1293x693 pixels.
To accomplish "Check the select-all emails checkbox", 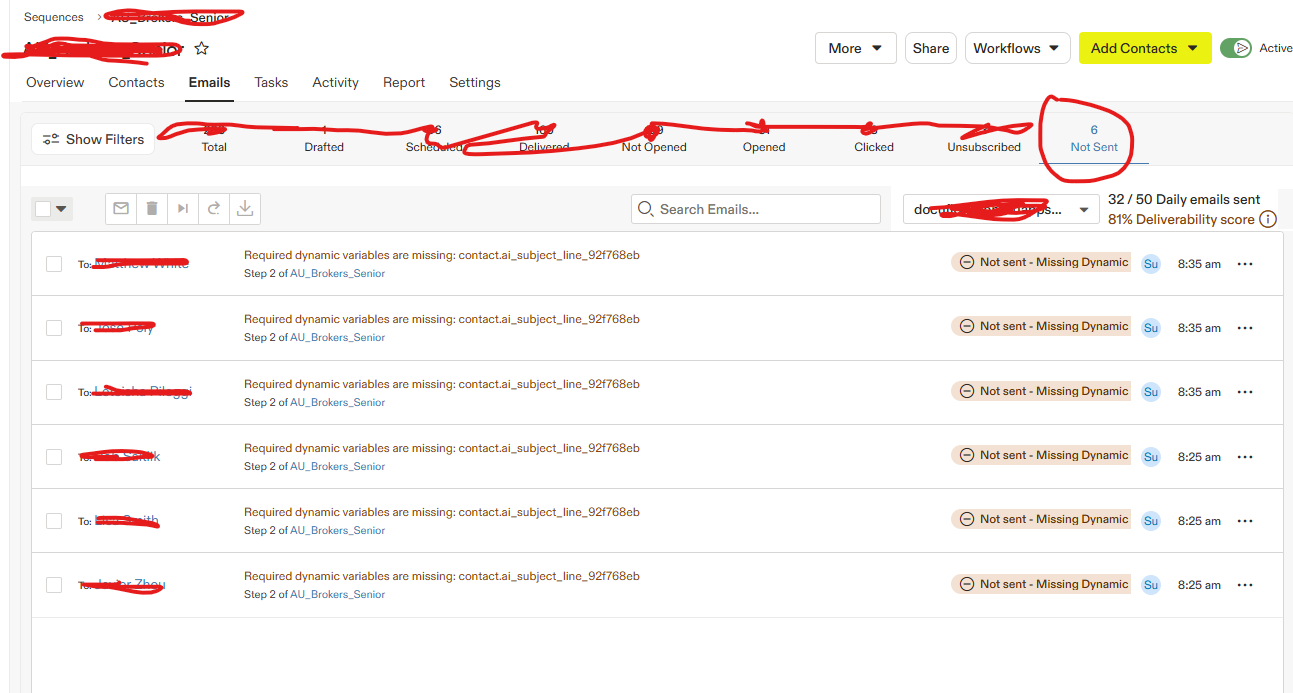I will (x=43, y=209).
